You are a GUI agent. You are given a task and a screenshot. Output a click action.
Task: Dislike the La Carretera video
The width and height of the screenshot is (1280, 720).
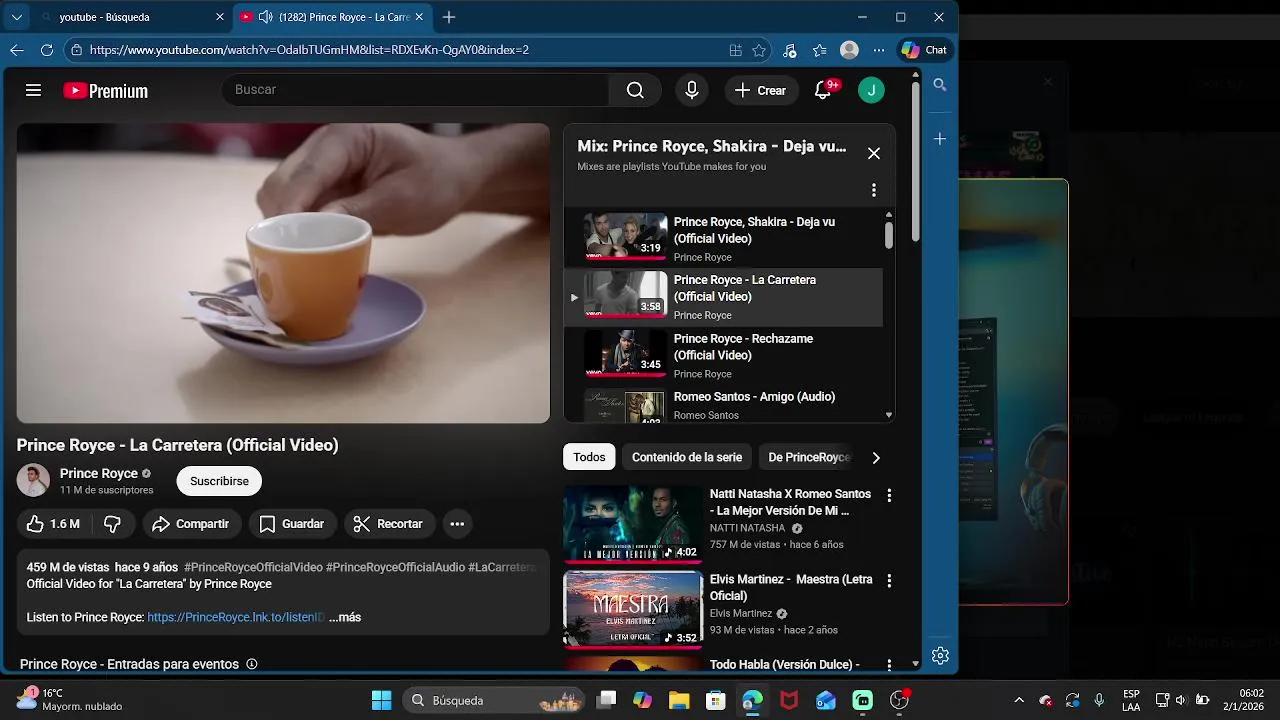point(112,524)
